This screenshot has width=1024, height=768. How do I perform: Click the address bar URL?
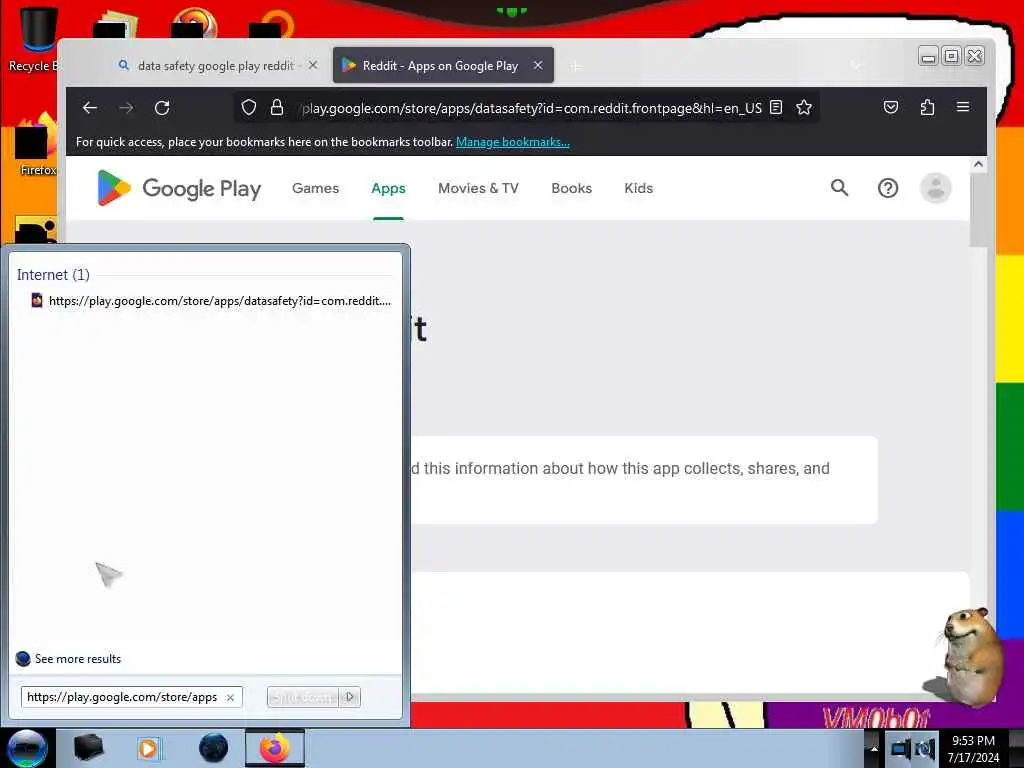(x=531, y=108)
